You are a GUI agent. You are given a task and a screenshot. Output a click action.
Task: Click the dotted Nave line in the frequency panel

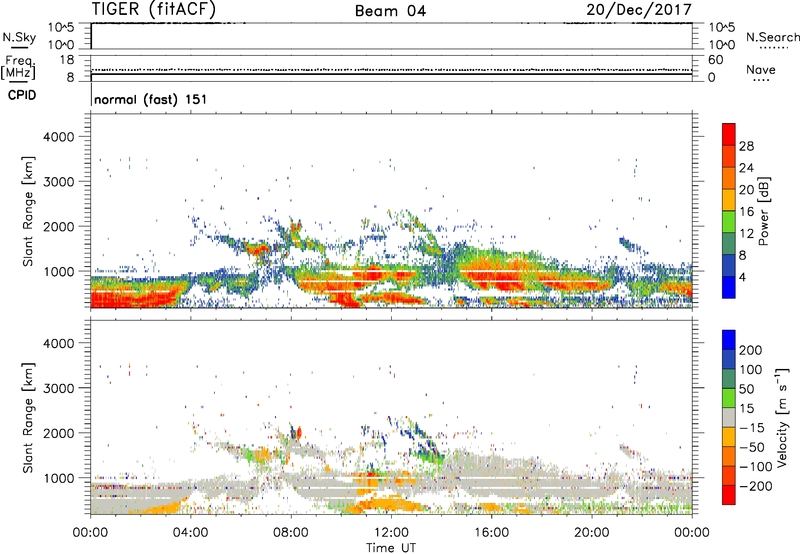tap(391, 69)
